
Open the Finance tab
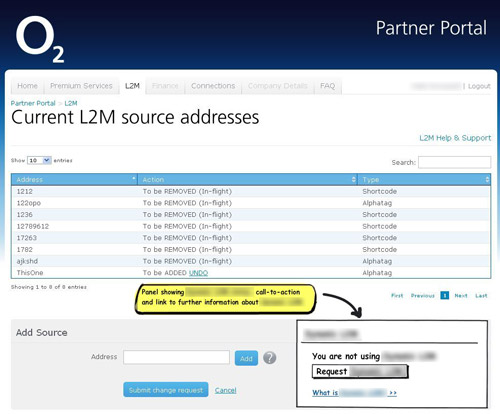click(165, 86)
